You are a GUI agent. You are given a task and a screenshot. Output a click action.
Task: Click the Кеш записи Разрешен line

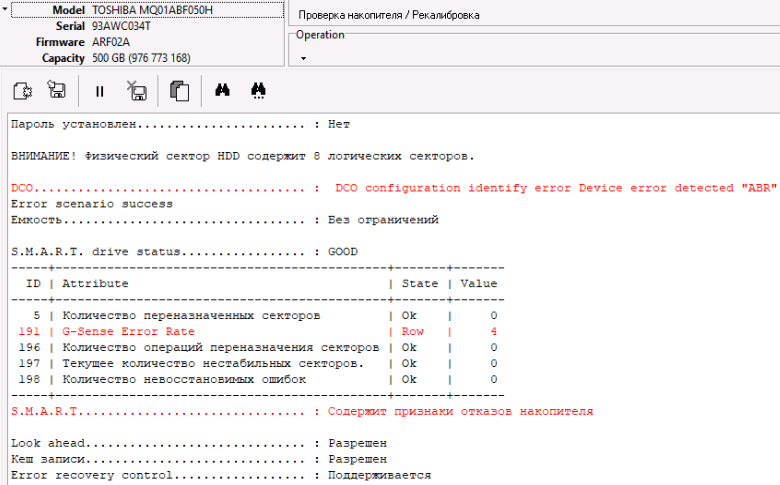click(x=198, y=459)
